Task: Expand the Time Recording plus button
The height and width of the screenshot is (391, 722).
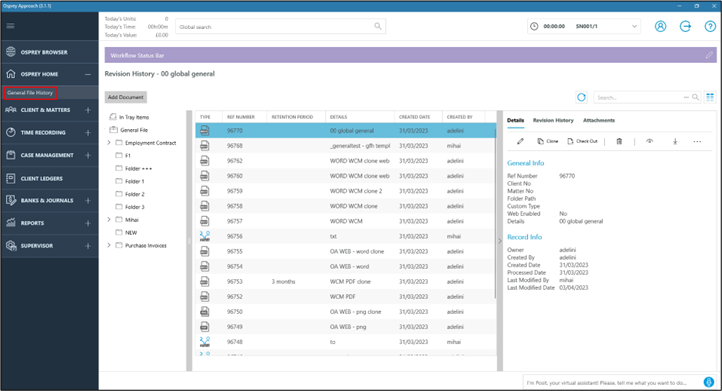Action: 88,133
